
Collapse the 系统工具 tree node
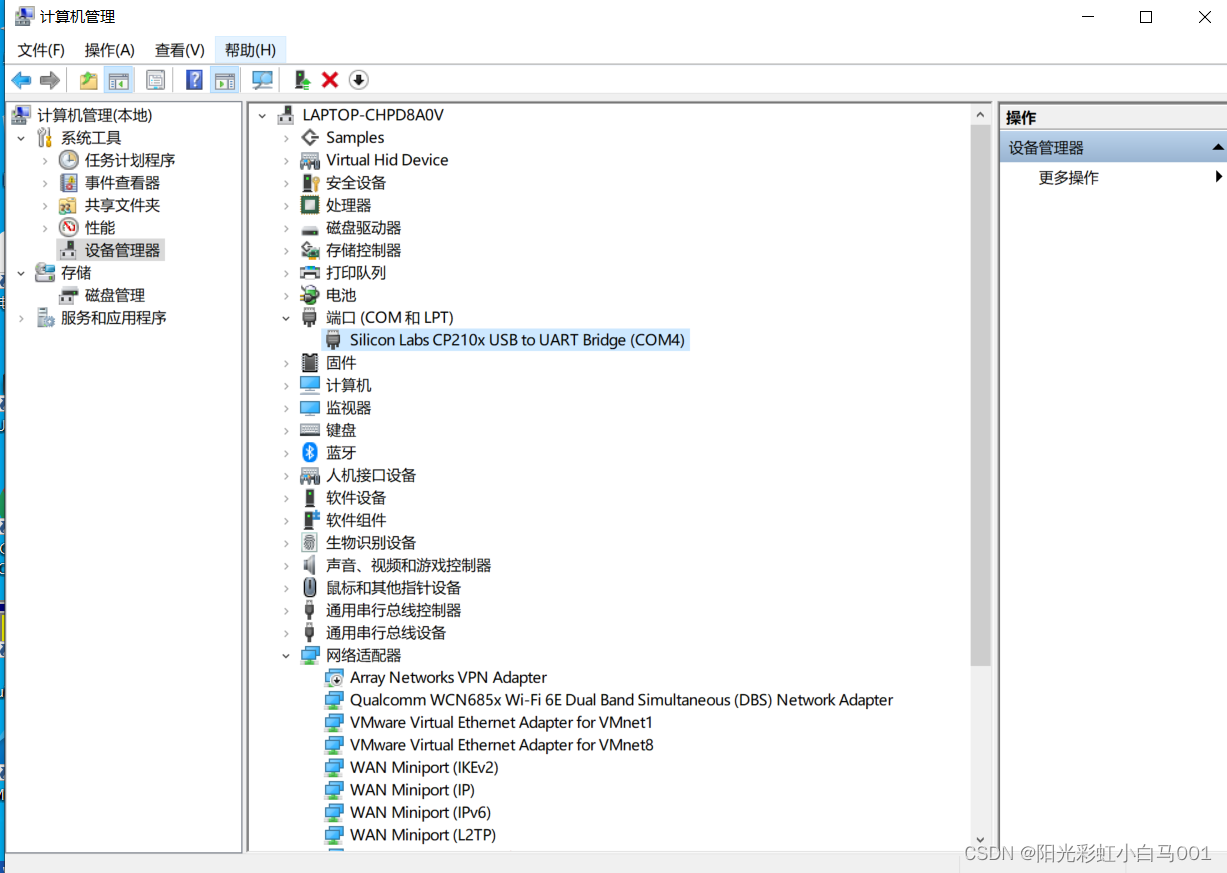coord(21,138)
